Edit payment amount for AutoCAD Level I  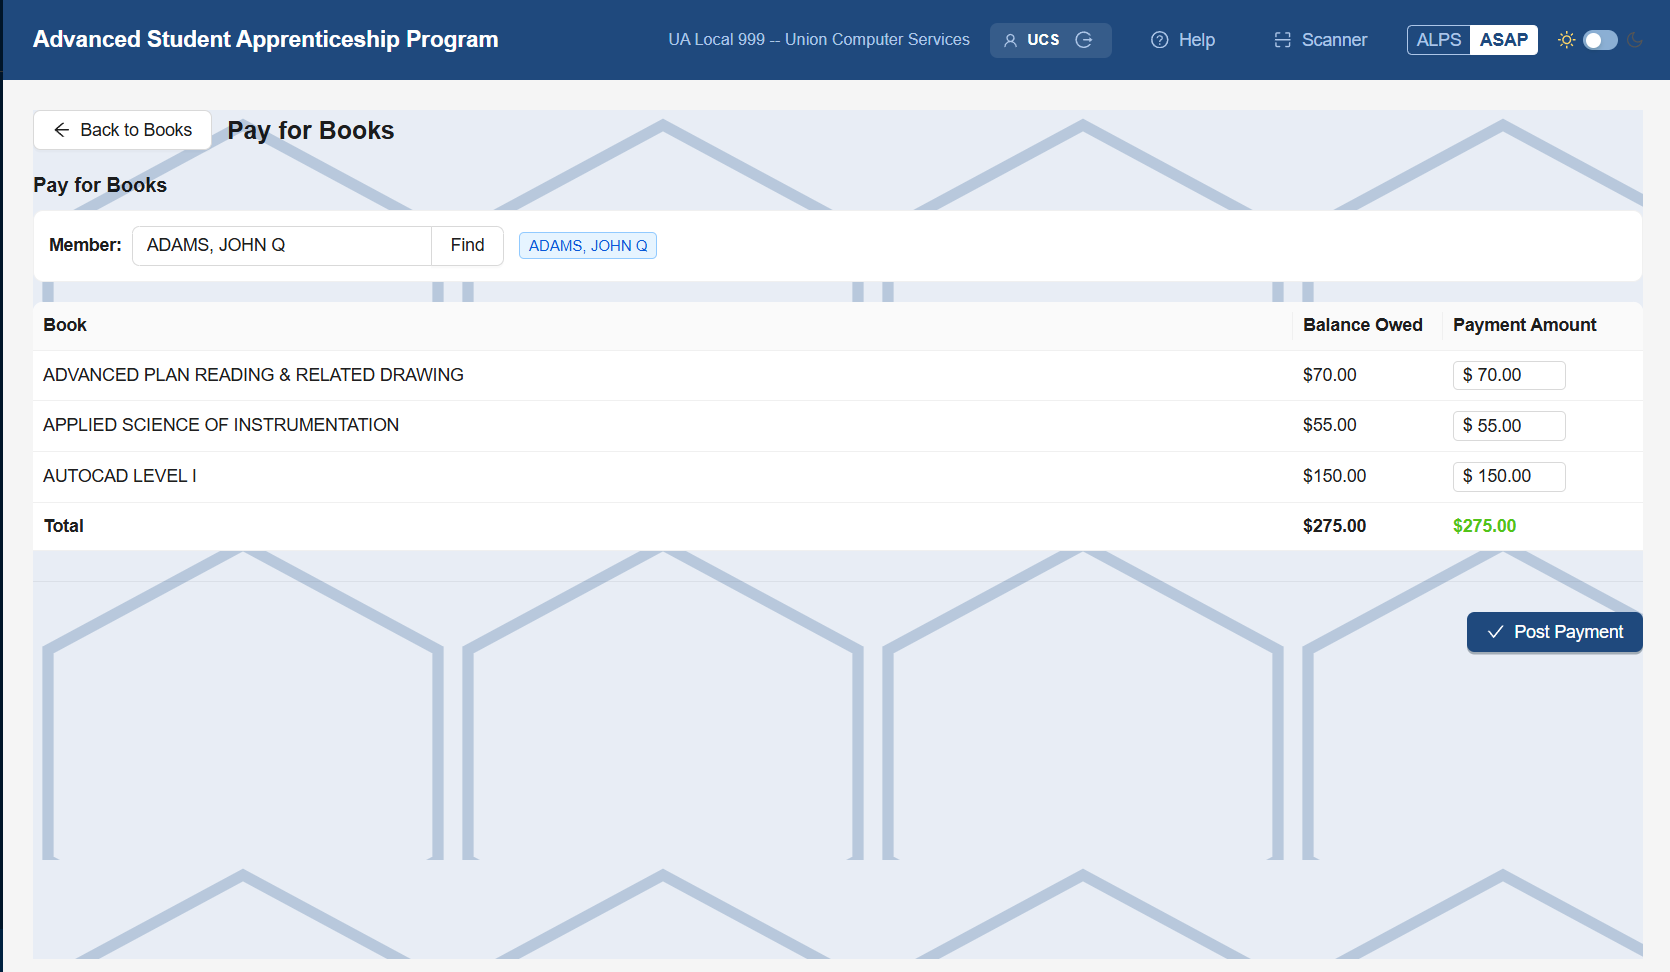[x=1509, y=476]
